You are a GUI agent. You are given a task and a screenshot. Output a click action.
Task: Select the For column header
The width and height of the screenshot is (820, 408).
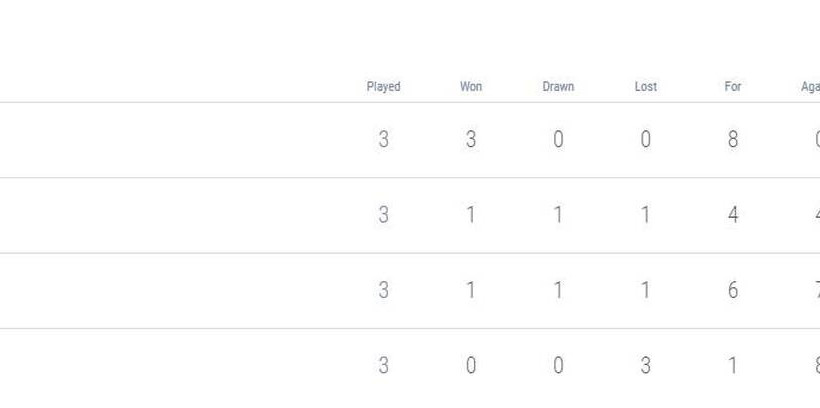(x=733, y=87)
